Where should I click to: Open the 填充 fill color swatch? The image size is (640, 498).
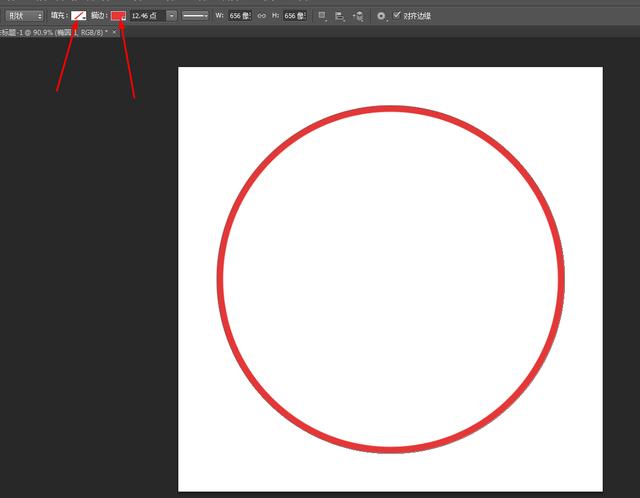(x=78, y=16)
